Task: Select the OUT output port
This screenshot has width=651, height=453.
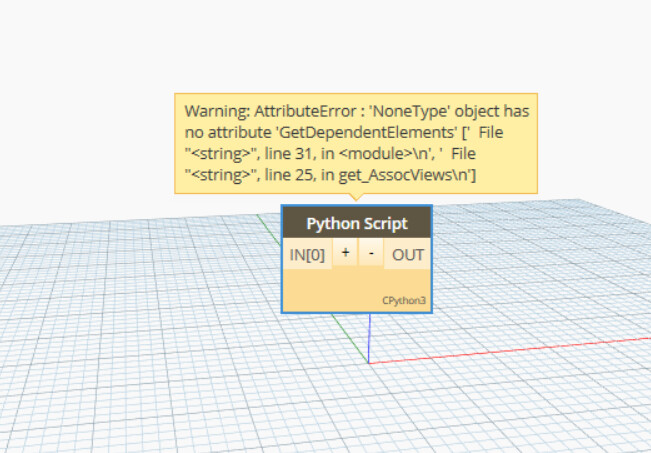Action: pyautogui.click(x=407, y=254)
